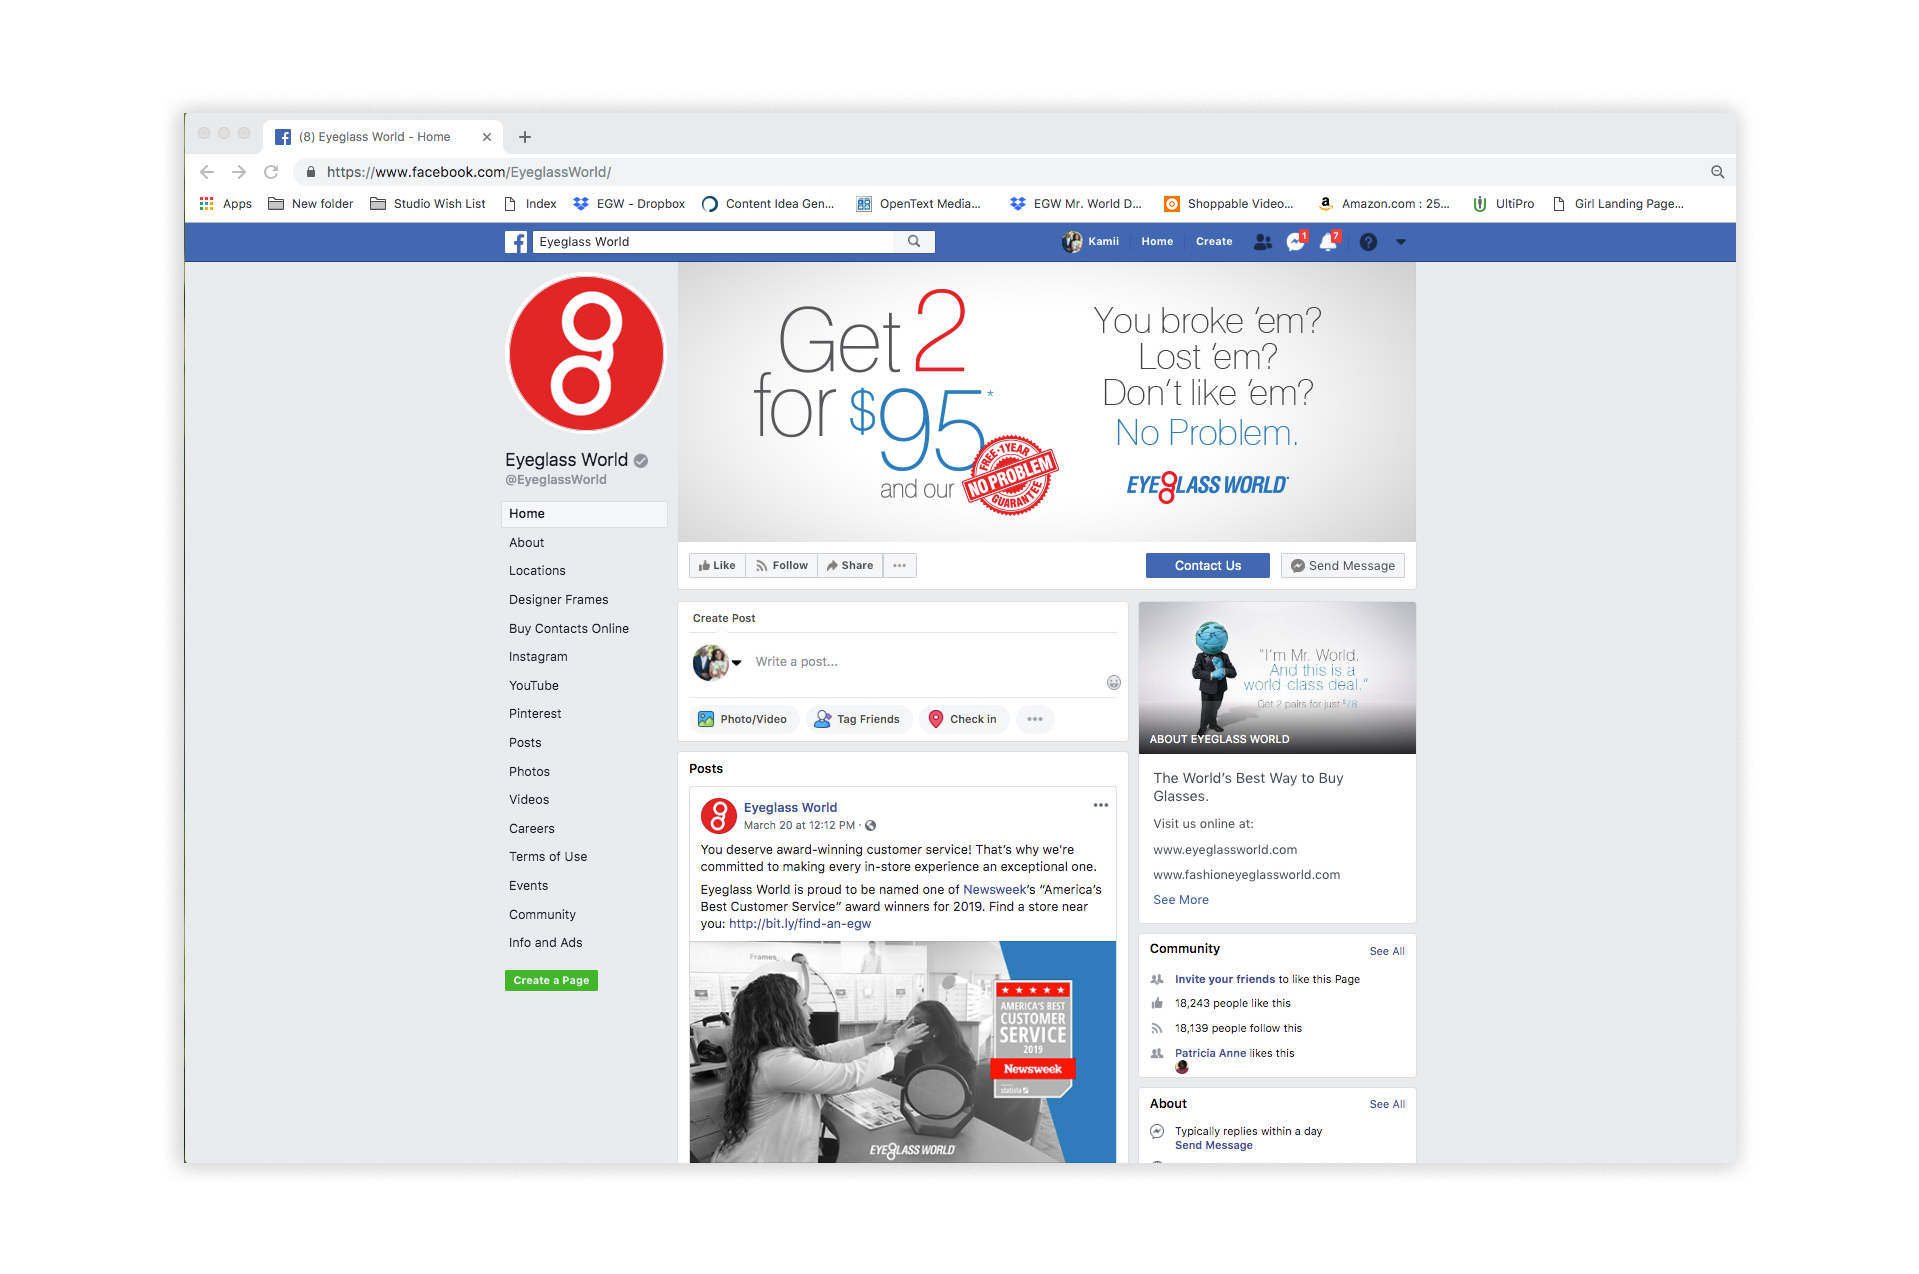Image resolution: width=1919 pixels, height=1274 pixels.
Task: Open the post options three-dot menu
Action: [1100, 805]
